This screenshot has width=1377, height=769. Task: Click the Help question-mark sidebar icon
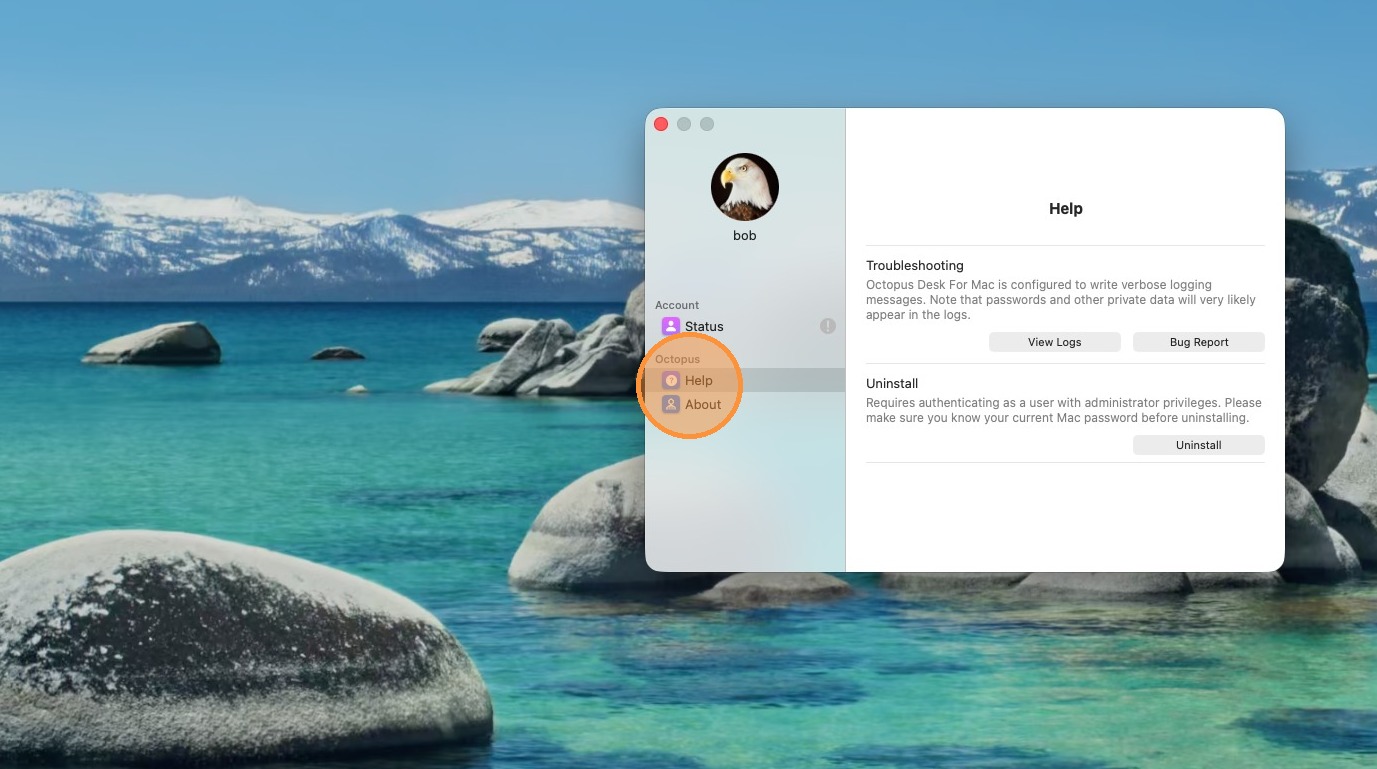671,380
